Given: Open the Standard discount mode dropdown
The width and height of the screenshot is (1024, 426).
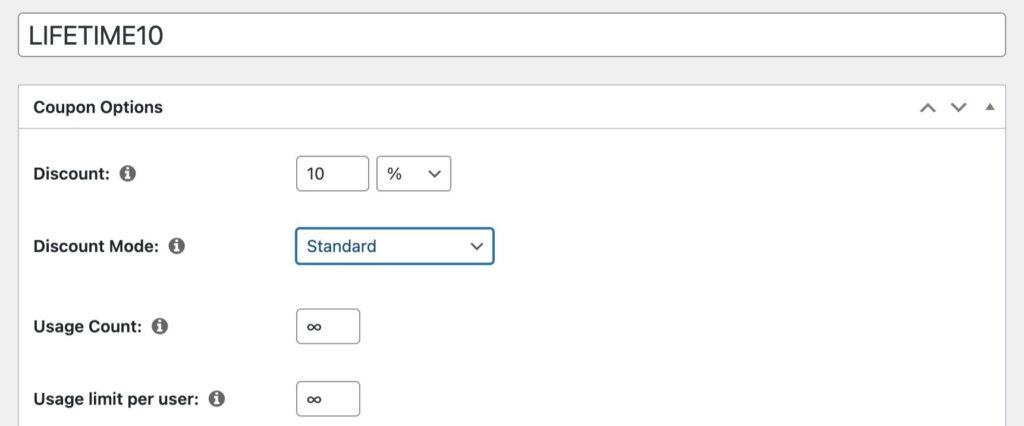Looking at the screenshot, I should click(394, 246).
